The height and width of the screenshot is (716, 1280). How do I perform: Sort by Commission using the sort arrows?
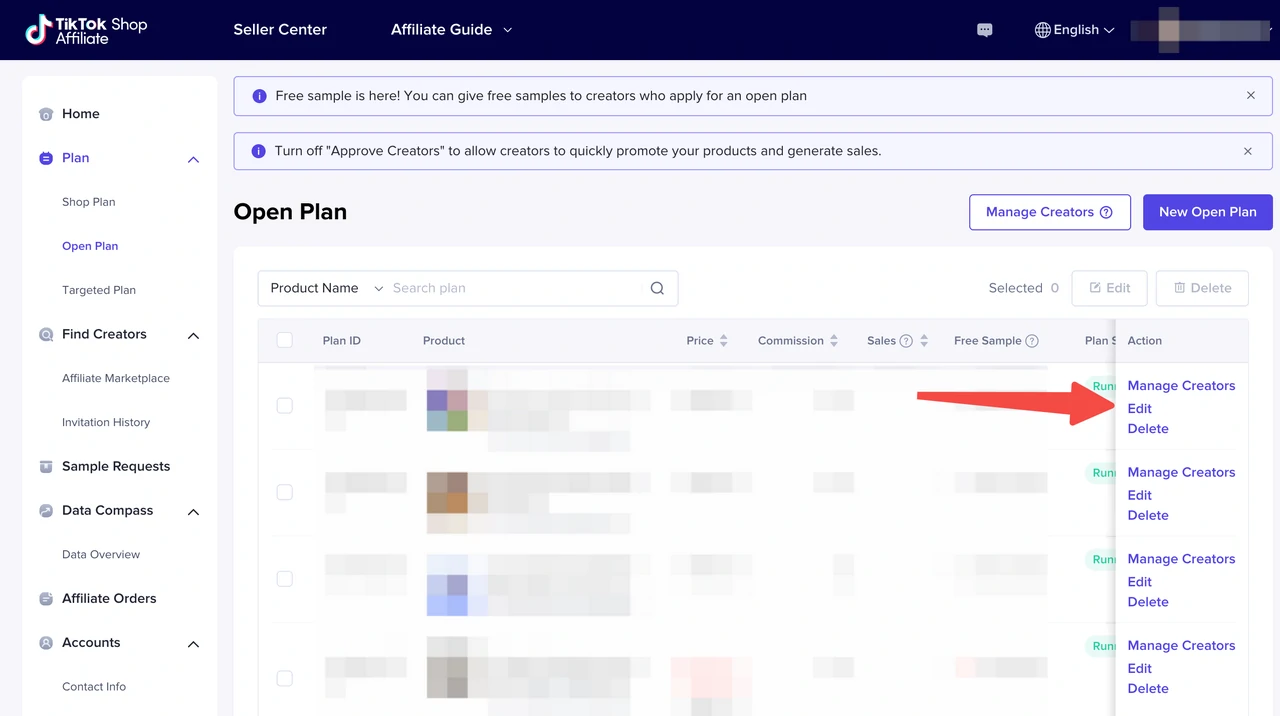[x=834, y=341]
